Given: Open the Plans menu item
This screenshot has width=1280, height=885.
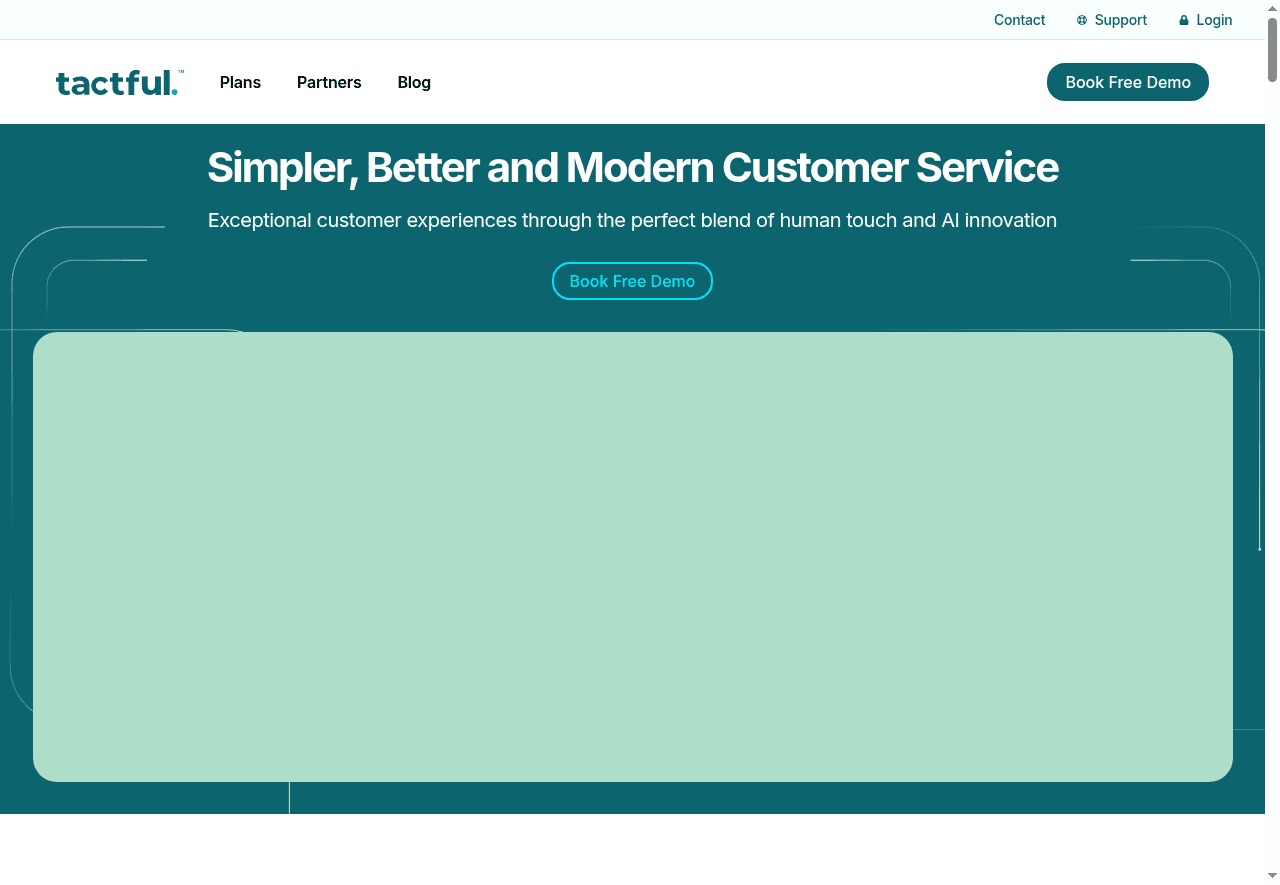Looking at the screenshot, I should tap(240, 82).
